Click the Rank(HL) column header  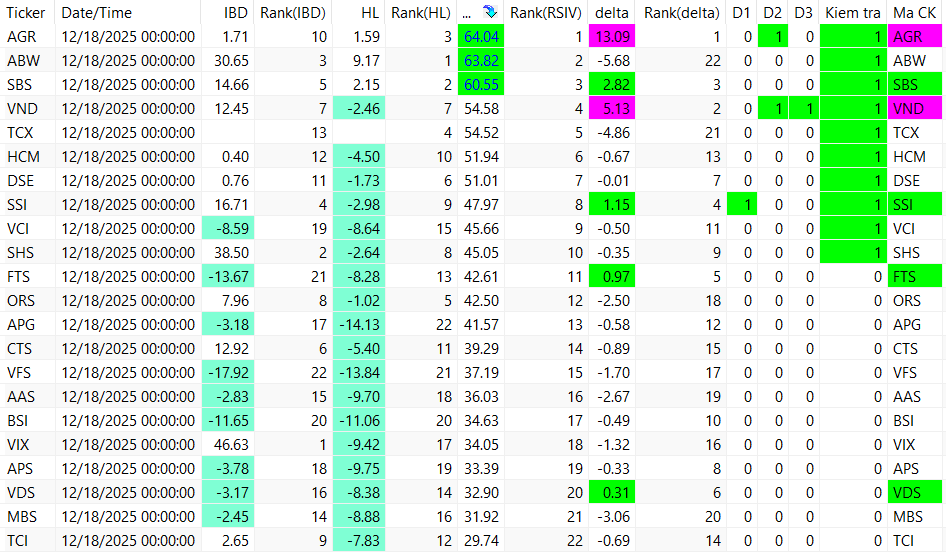pyautogui.click(x=421, y=12)
